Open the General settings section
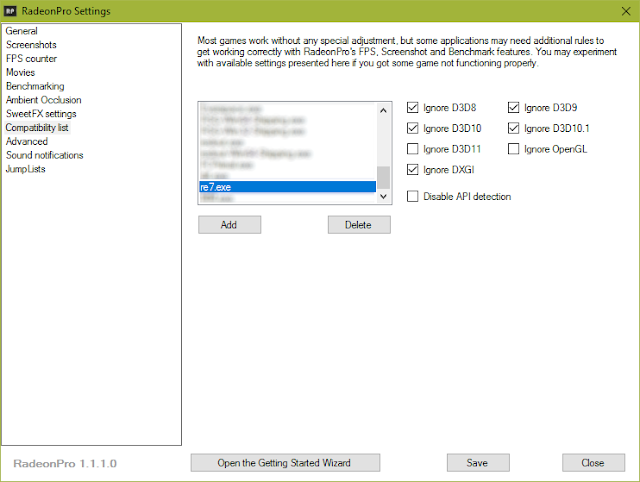The width and height of the screenshot is (640, 482). click(x=21, y=31)
